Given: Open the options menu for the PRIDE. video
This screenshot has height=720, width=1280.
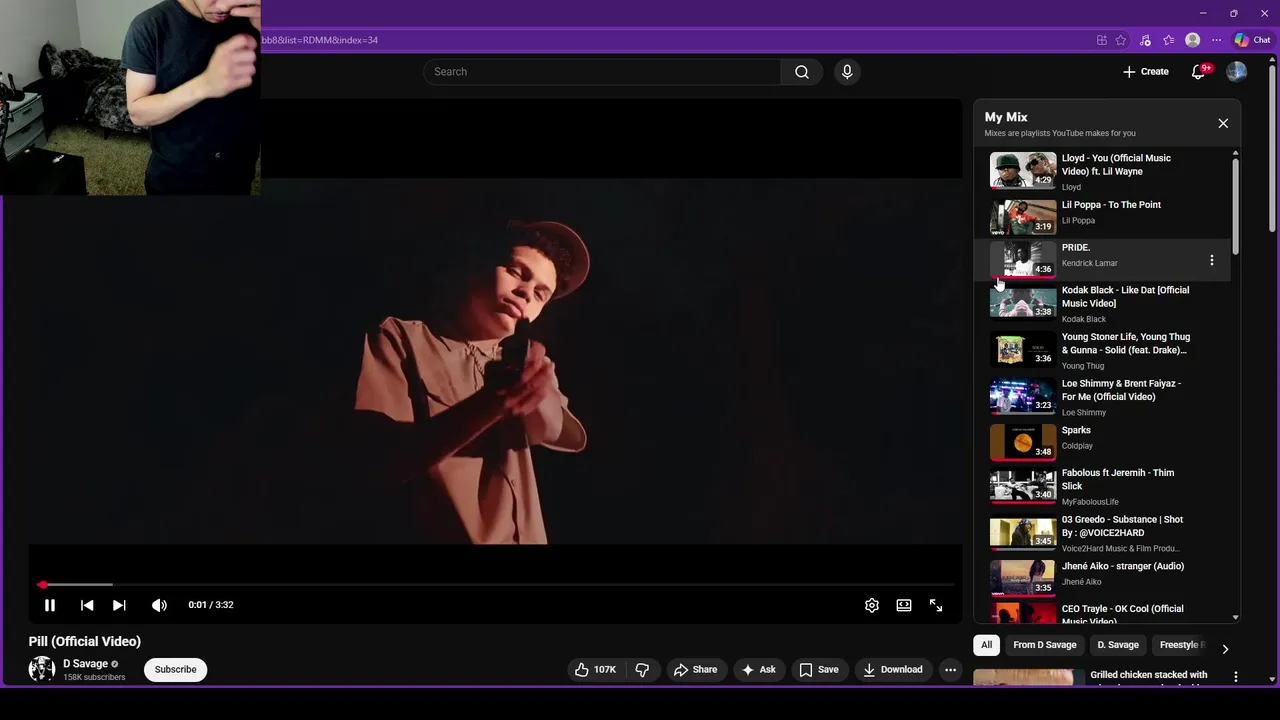Looking at the screenshot, I should point(1212,260).
